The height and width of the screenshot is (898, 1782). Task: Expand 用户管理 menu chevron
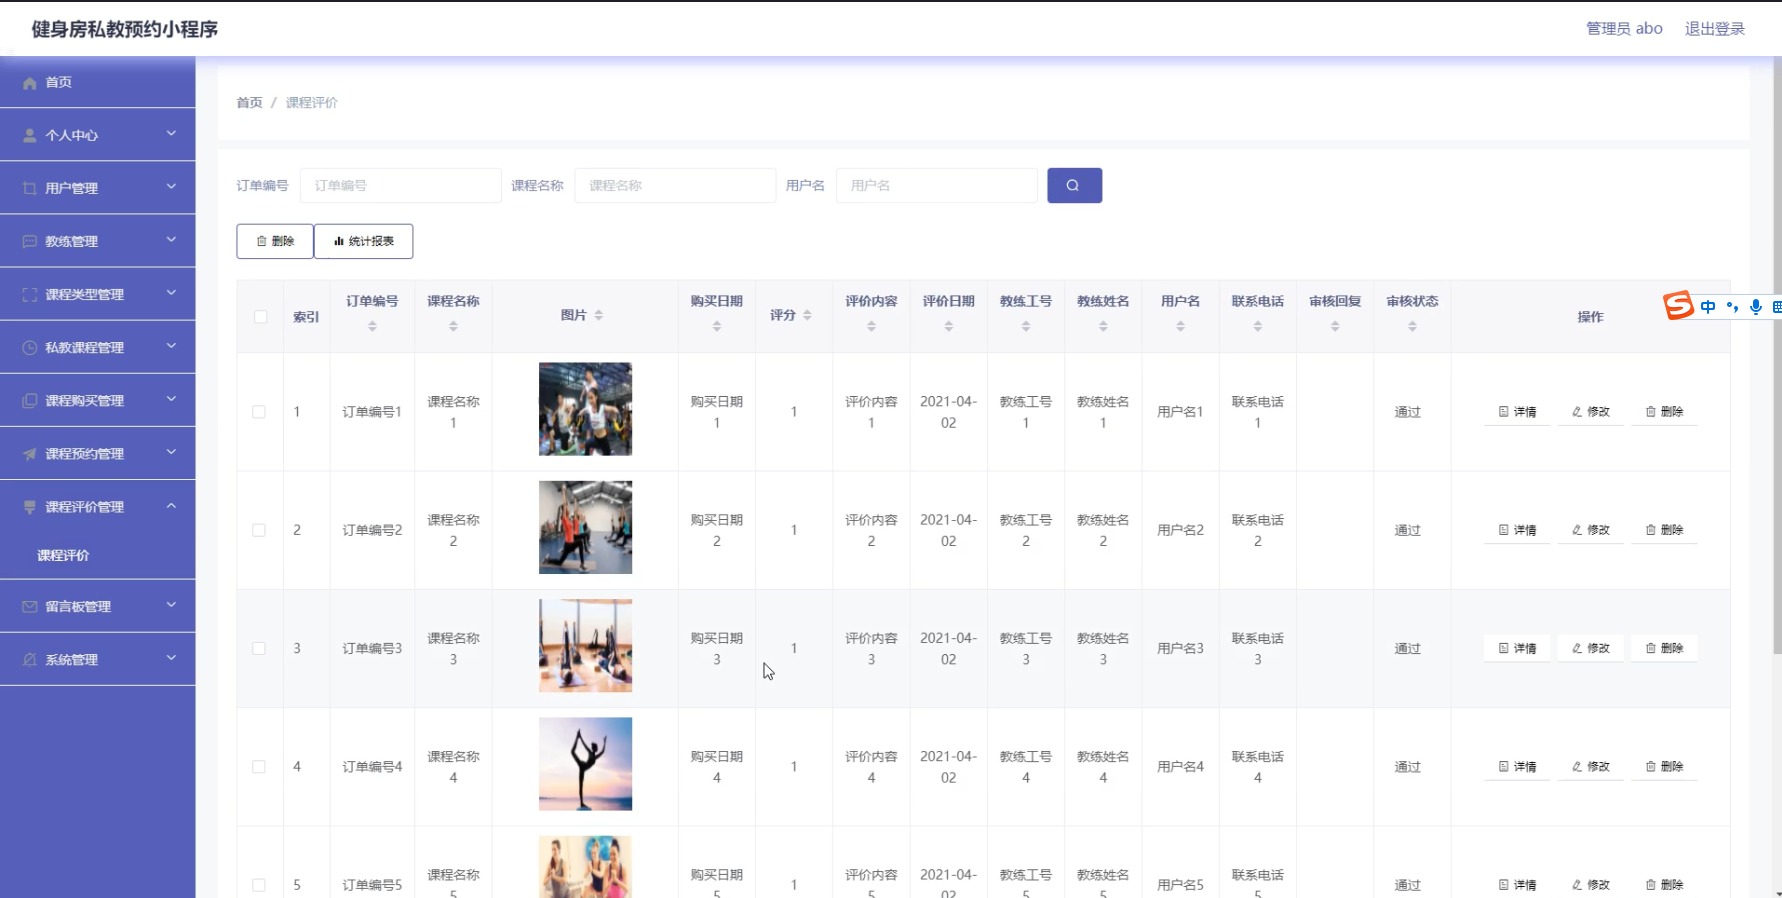point(171,186)
